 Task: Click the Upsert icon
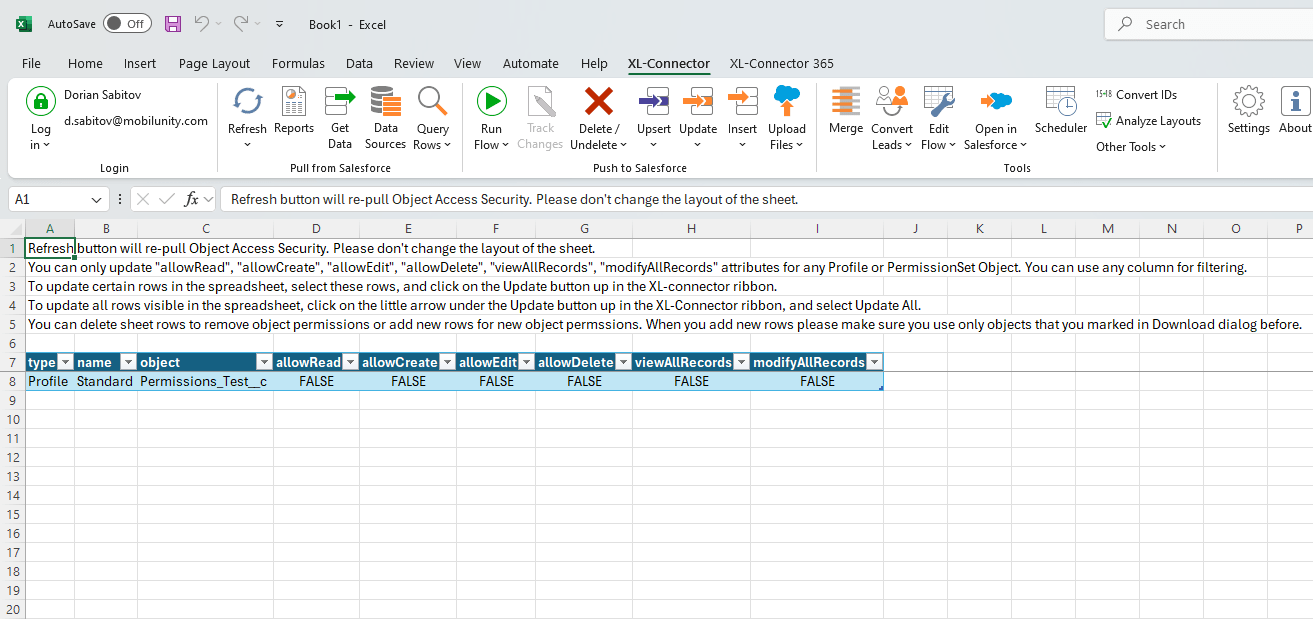click(653, 101)
